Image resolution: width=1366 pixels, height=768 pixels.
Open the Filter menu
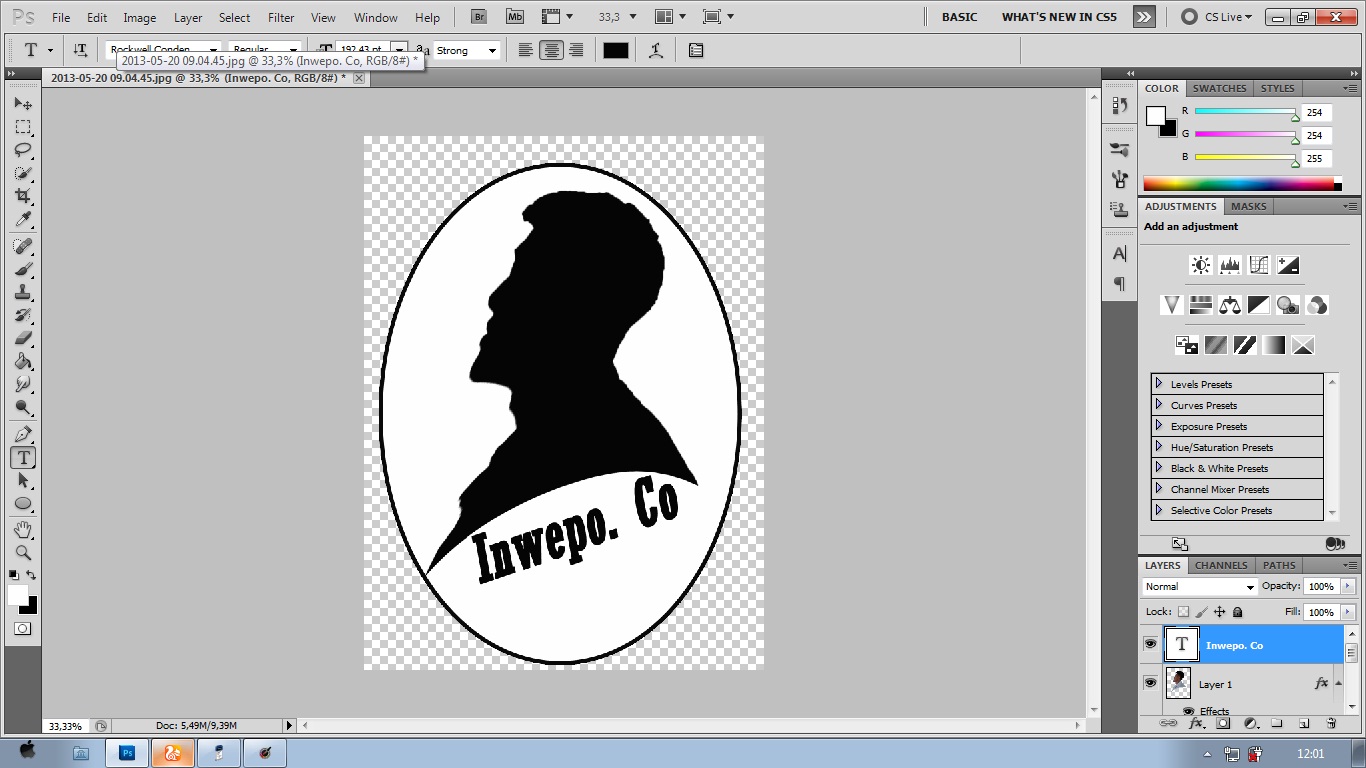point(281,17)
